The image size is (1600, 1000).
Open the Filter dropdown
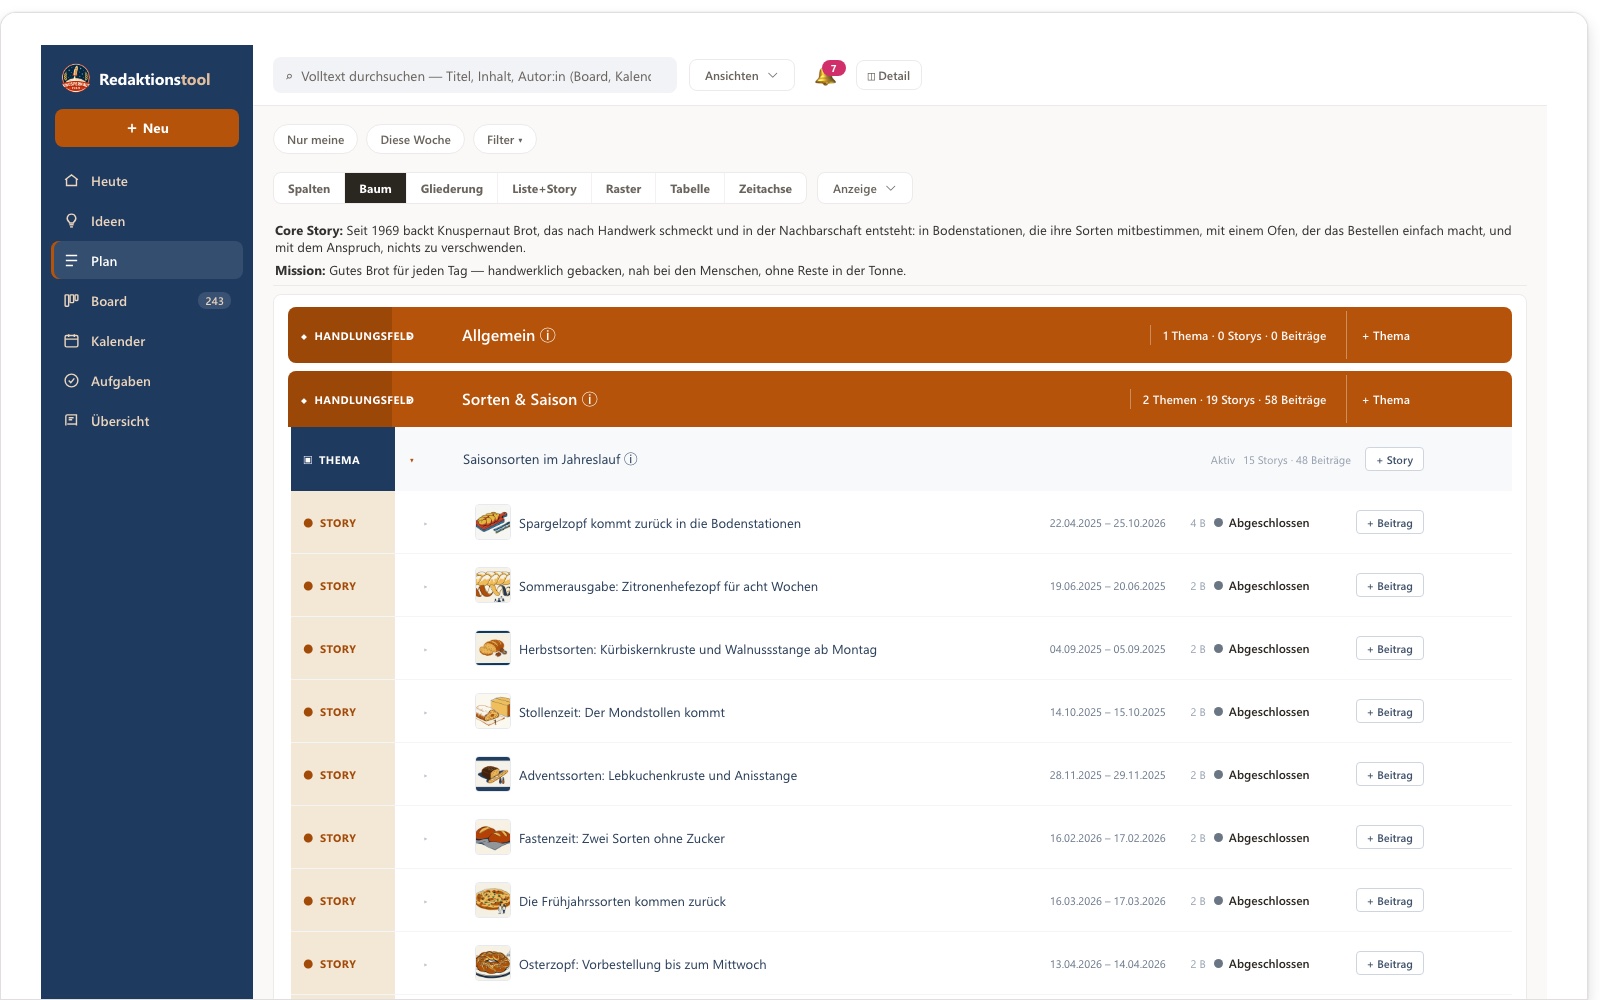click(x=505, y=140)
